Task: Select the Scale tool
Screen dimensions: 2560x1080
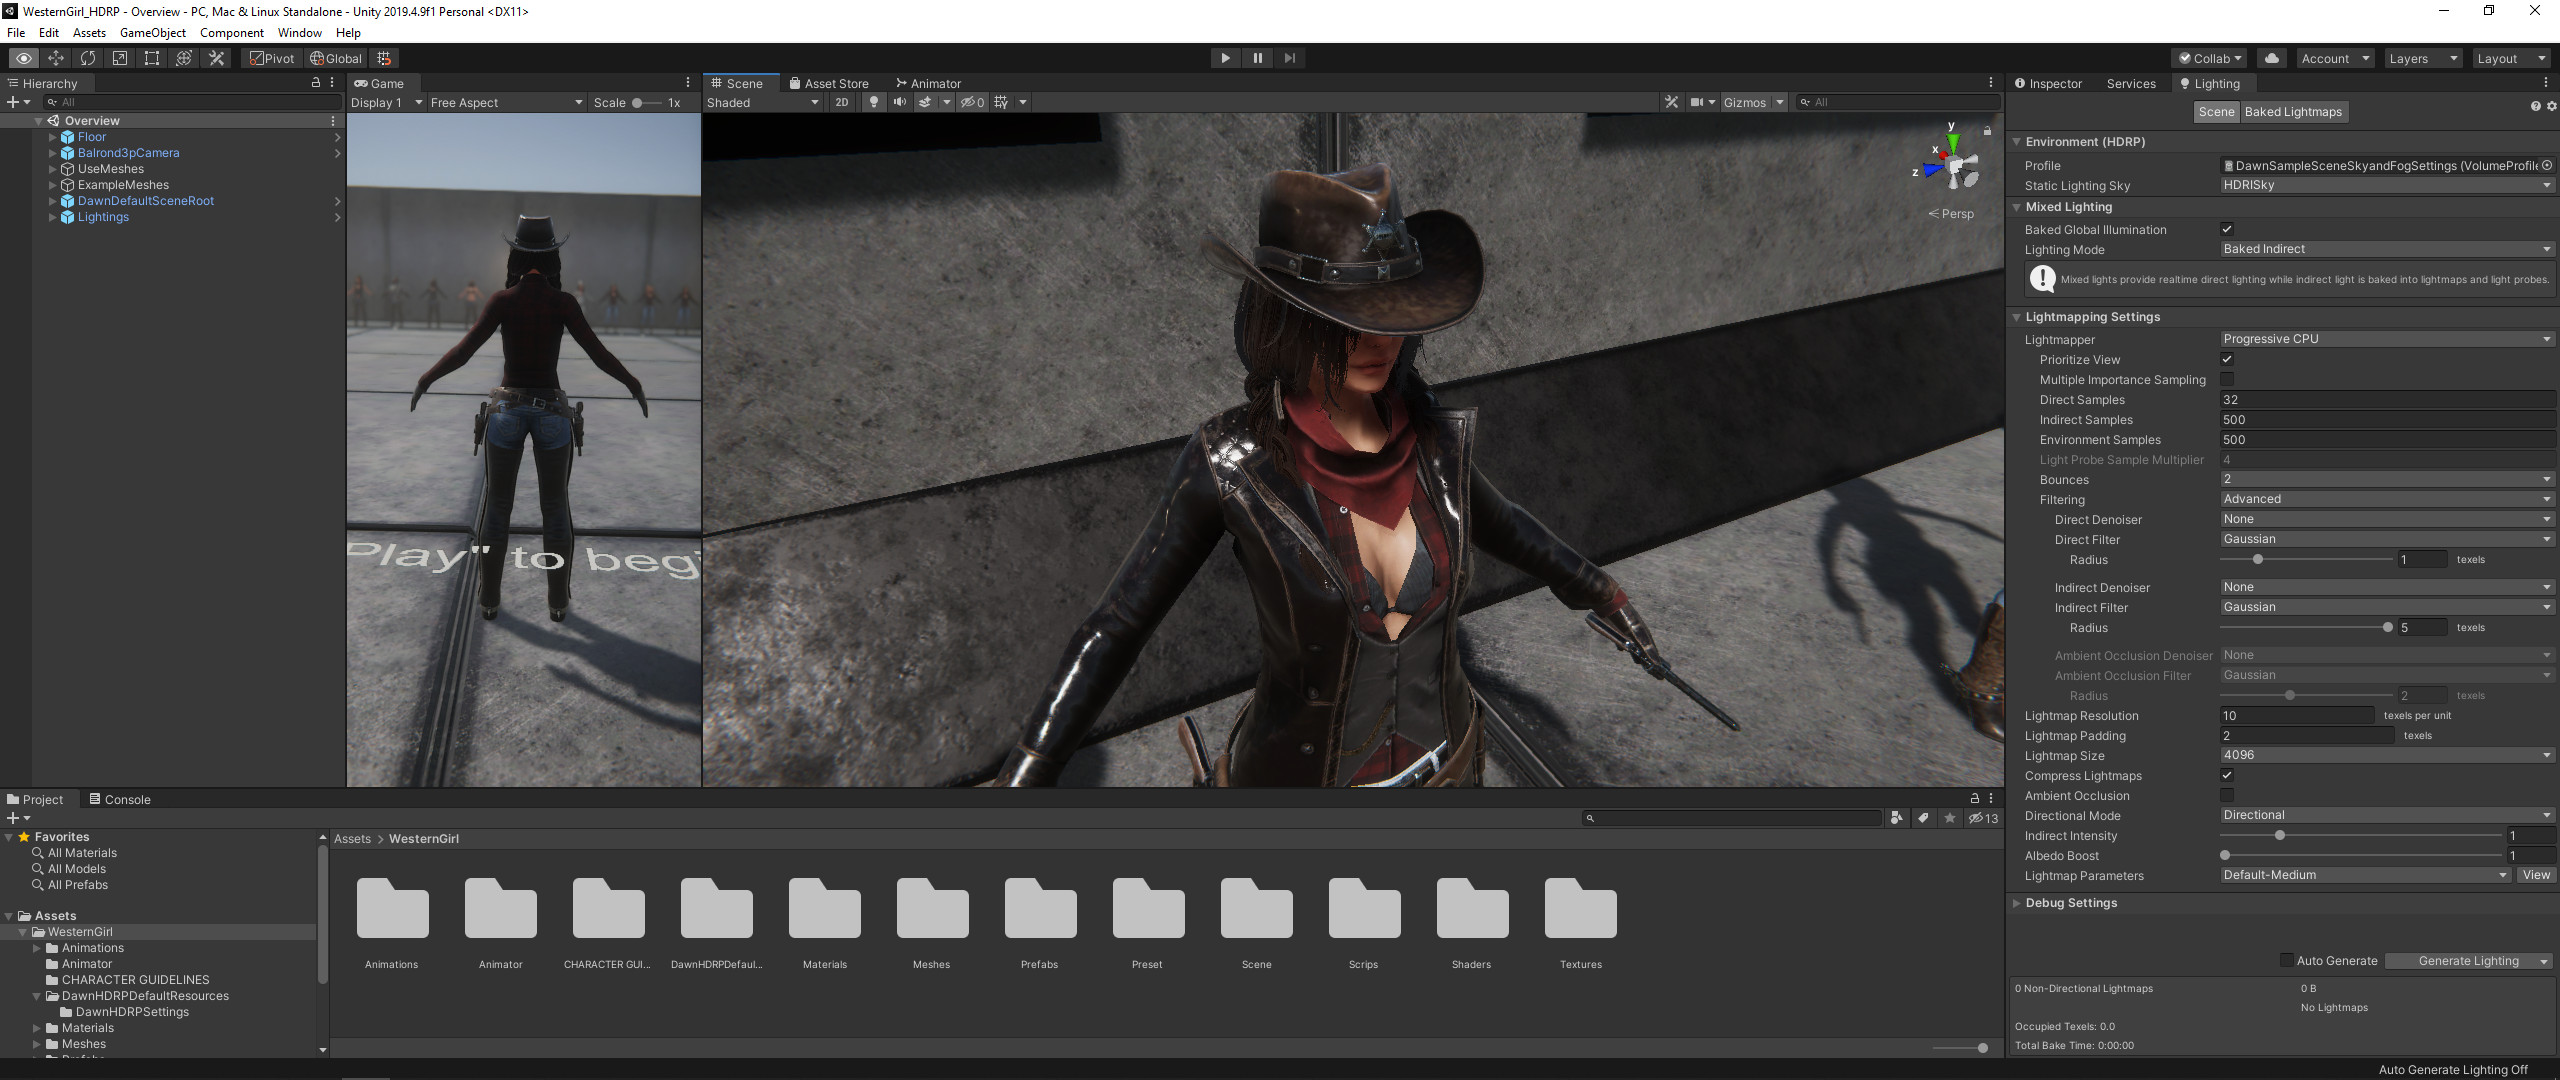Action: (x=120, y=58)
